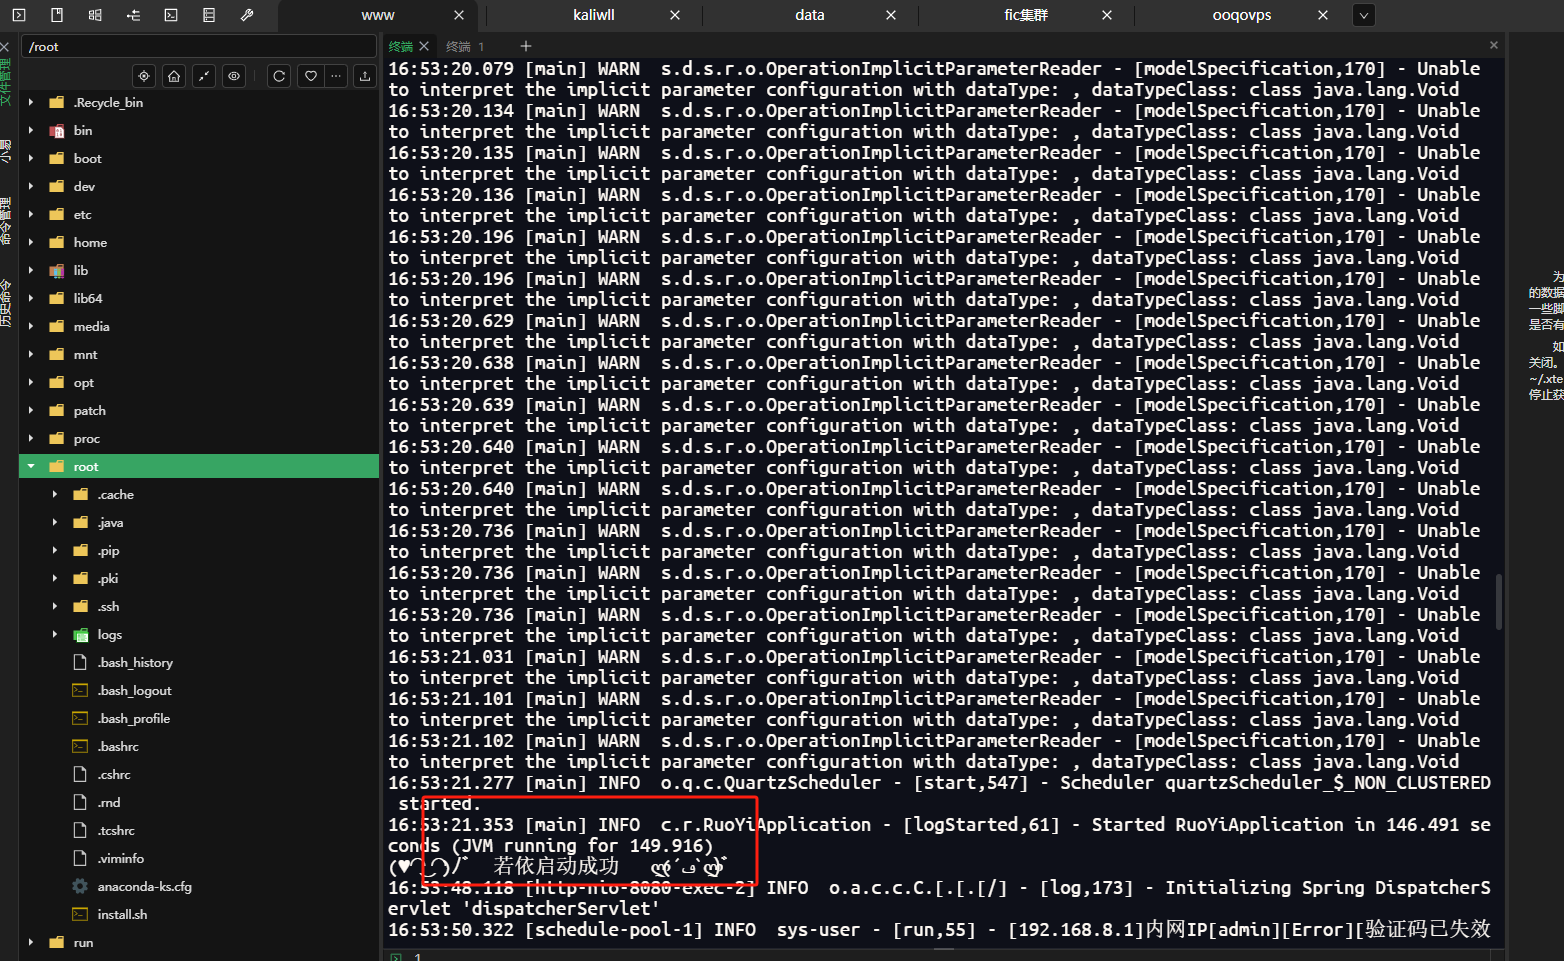
Task: Click the home directory icon
Action: point(174,76)
